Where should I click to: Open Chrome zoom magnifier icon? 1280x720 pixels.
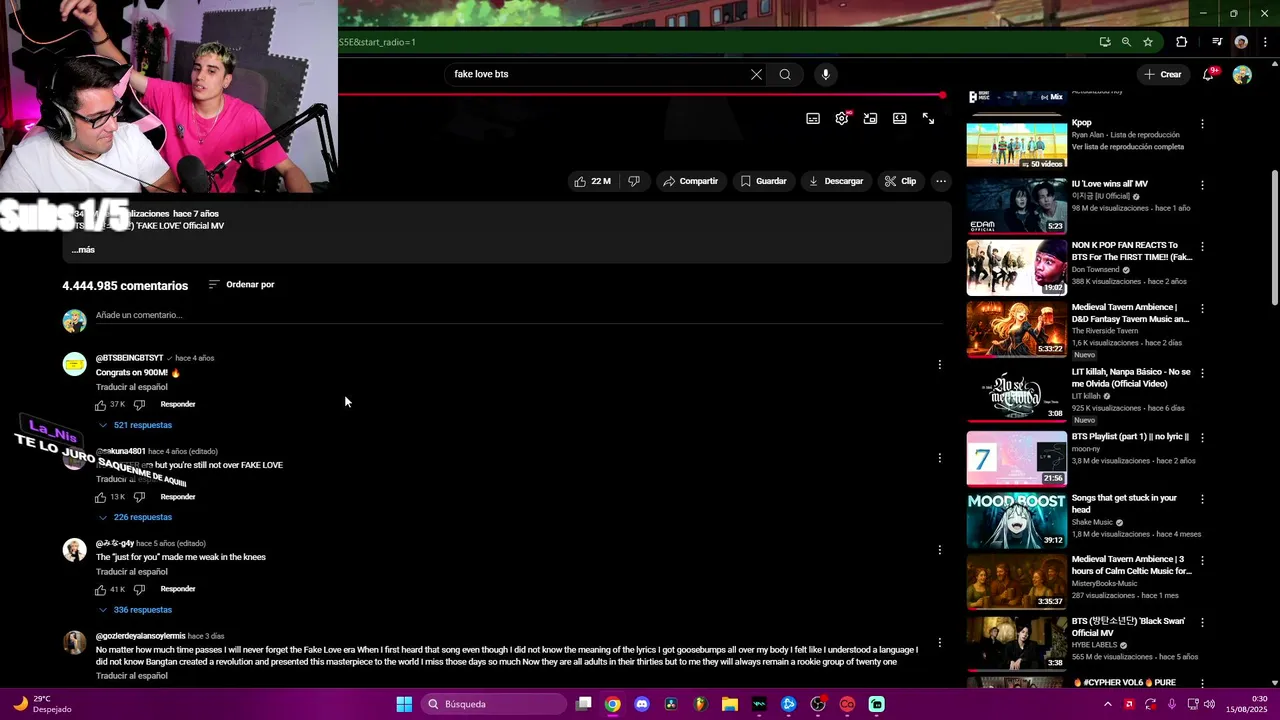(1126, 42)
